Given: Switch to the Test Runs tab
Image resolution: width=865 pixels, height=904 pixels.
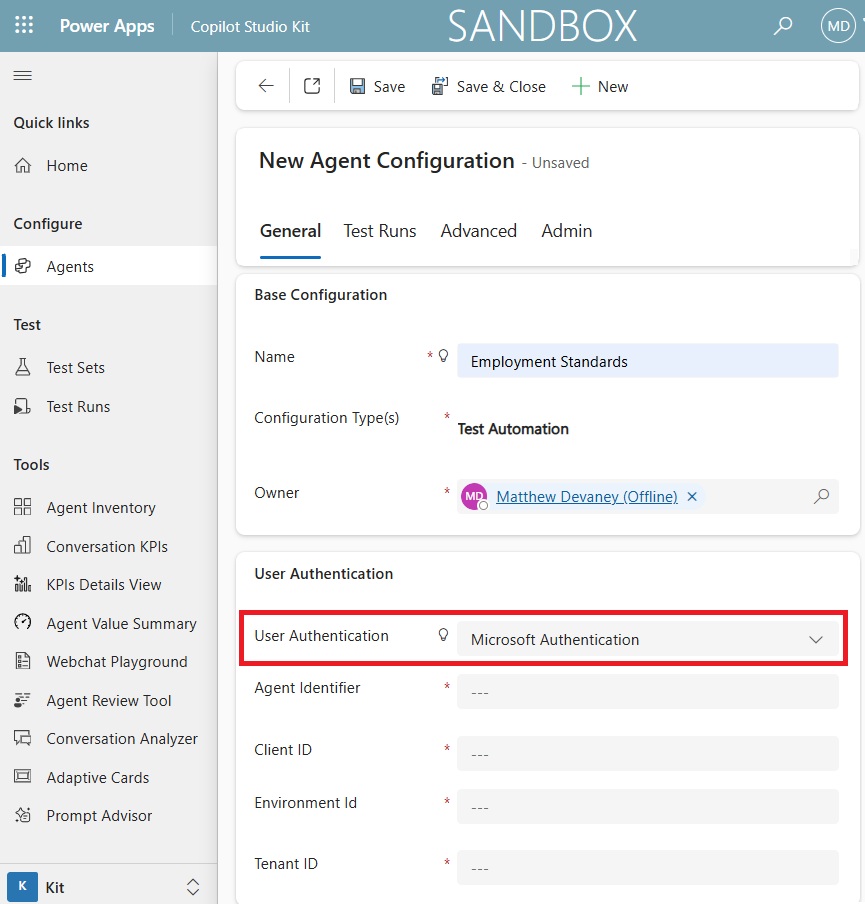Looking at the screenshot, I should (x=380, y=231).
